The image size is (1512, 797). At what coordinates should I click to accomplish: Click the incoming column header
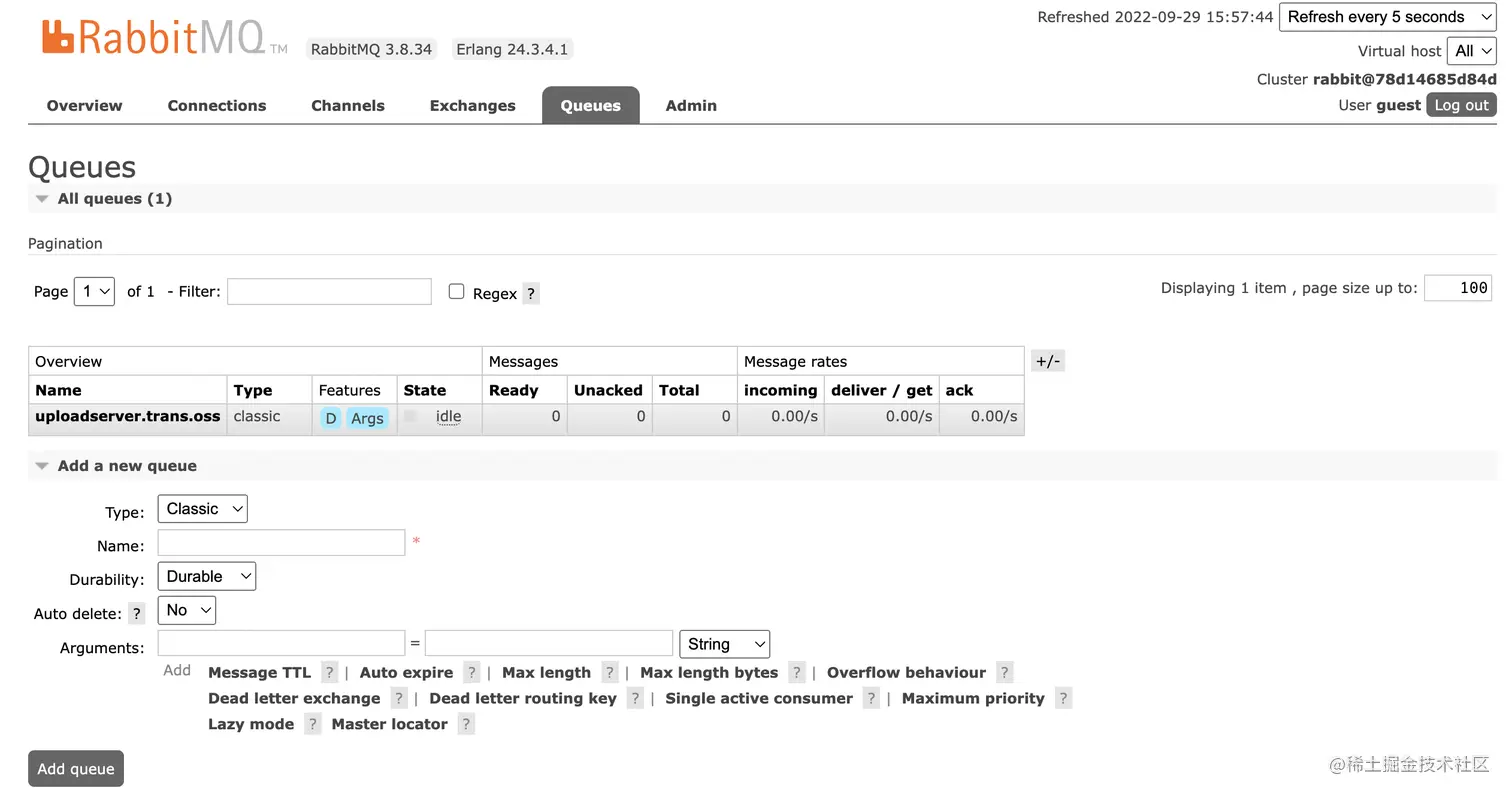point(781,391)
